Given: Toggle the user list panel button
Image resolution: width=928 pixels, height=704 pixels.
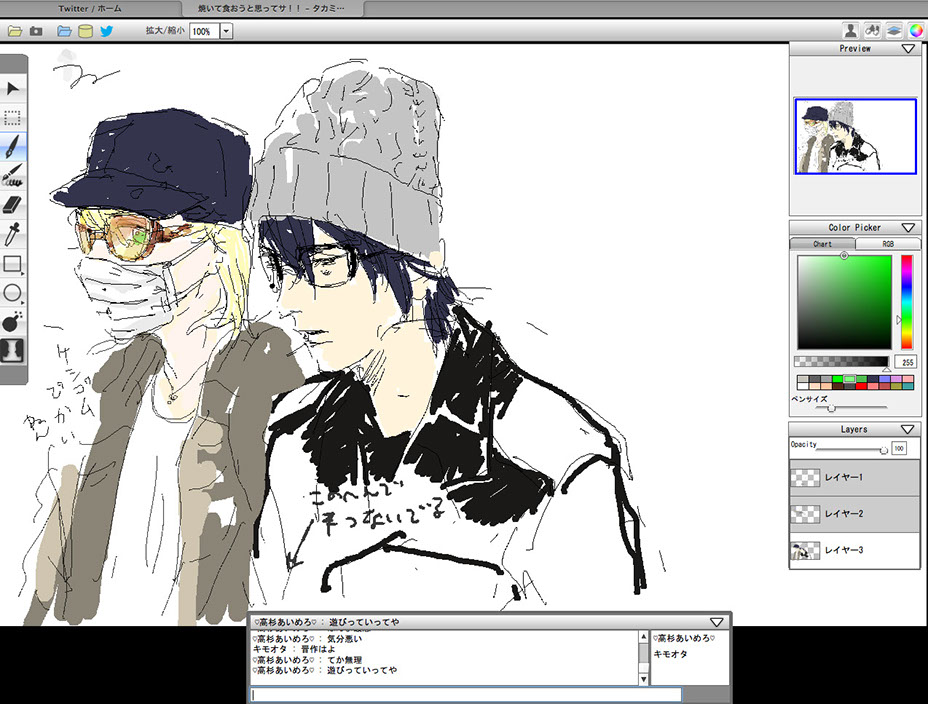Looking at the screenshot, I should click(x=850, y=31).
